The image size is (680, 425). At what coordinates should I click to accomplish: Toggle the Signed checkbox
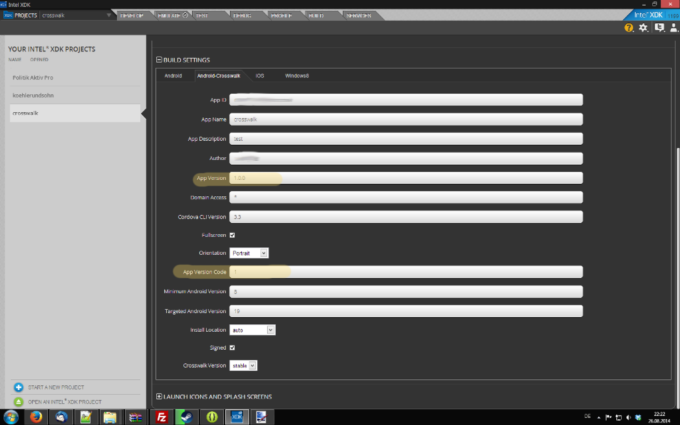coord(232,348)
